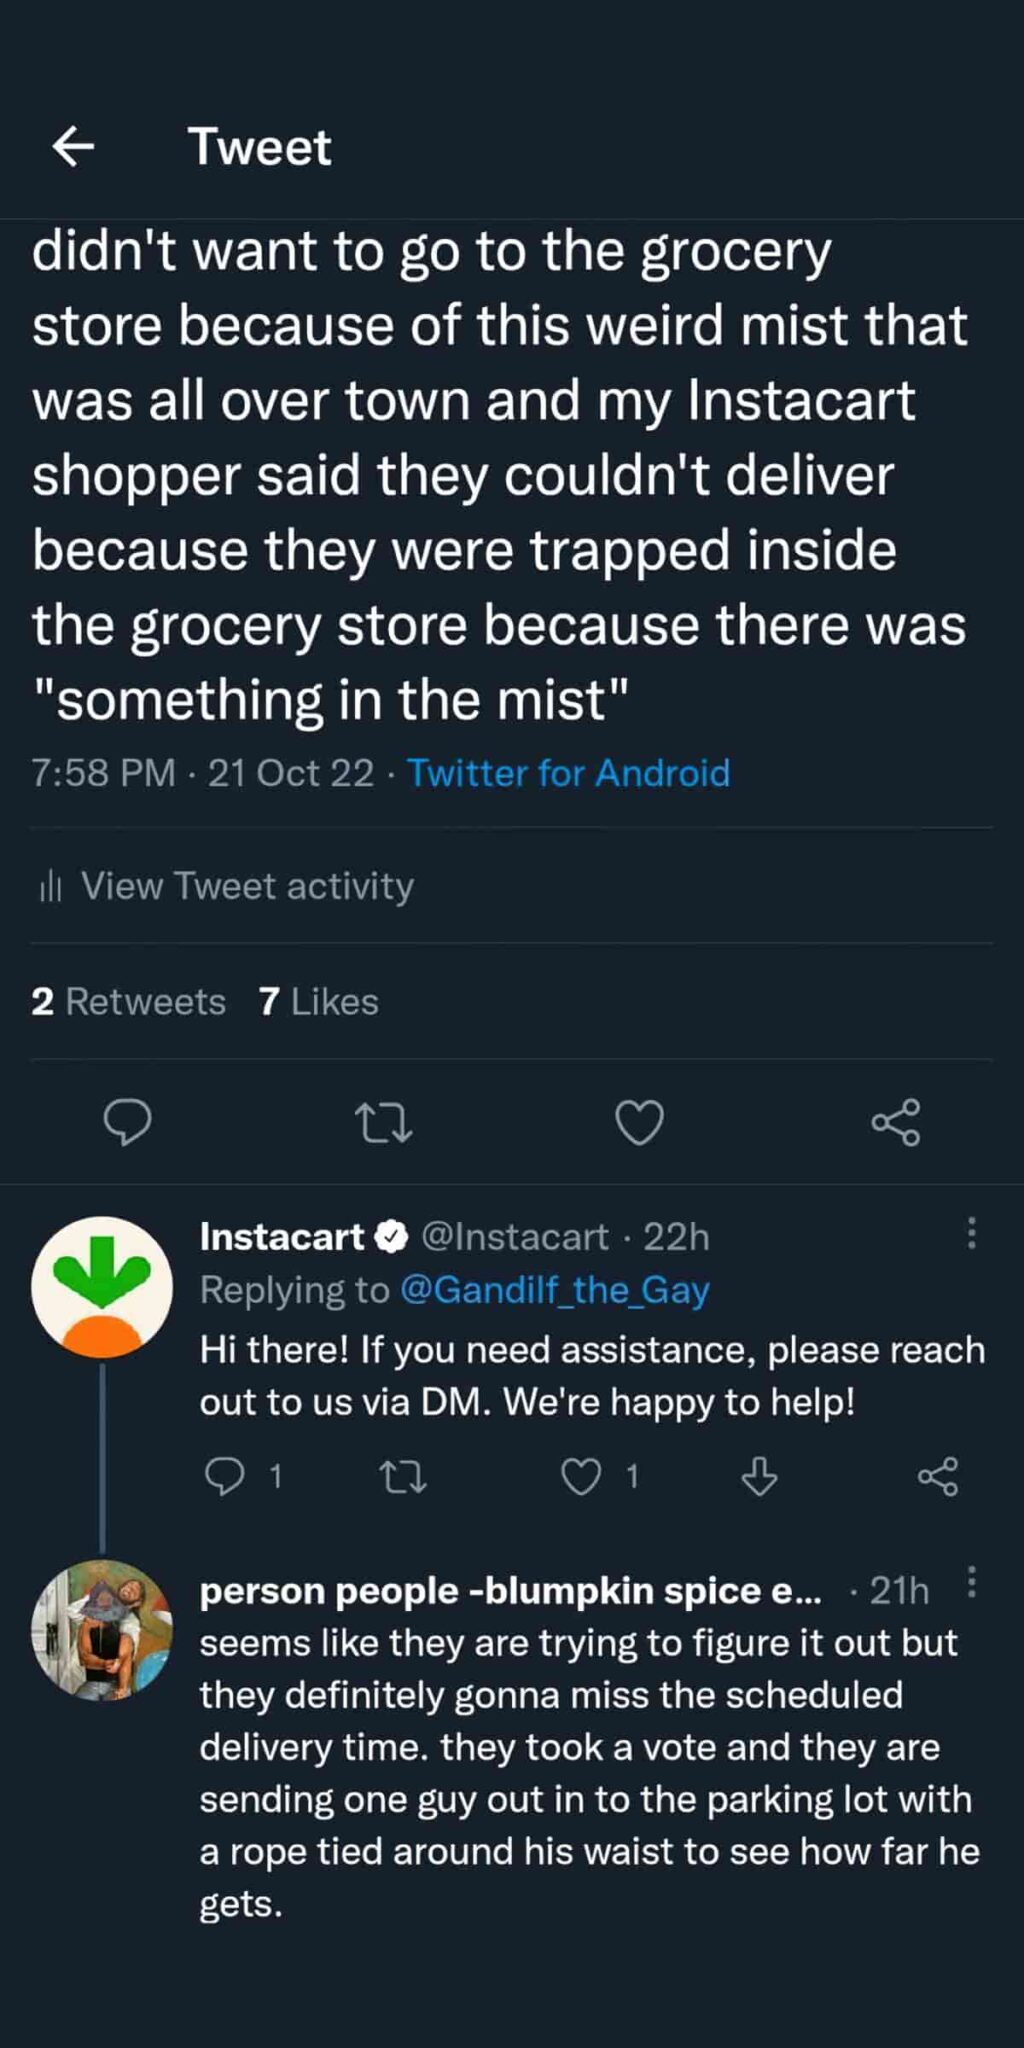
Task: Open person people profile avatar
Action: point(102,1630)
